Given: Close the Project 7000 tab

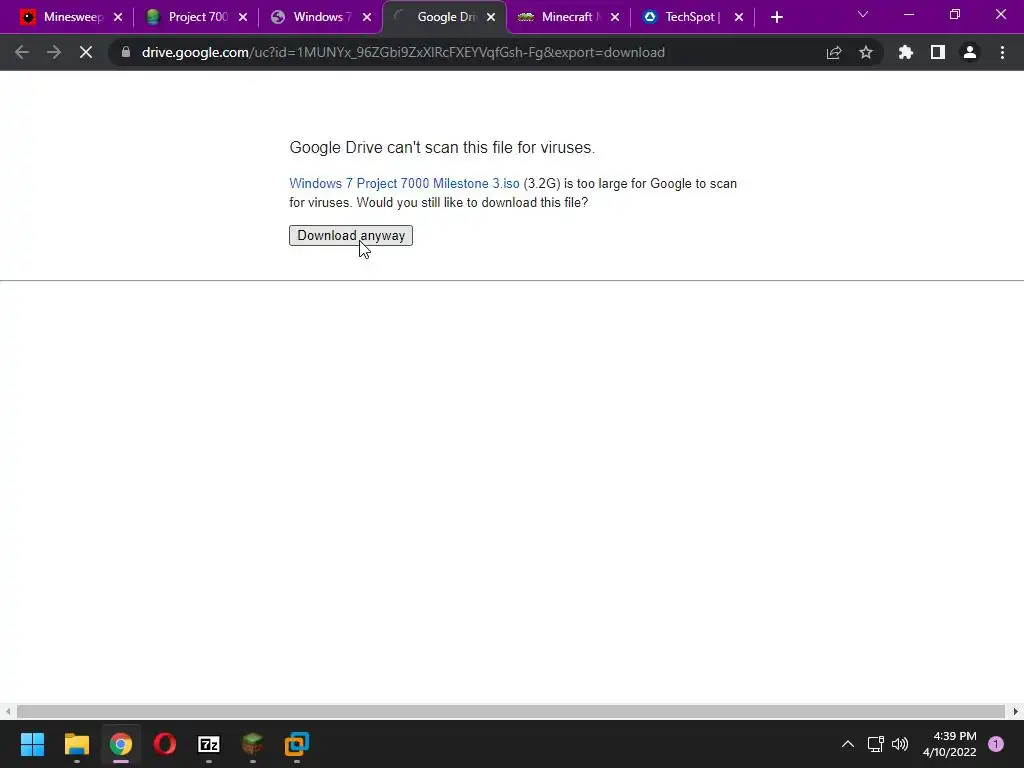Looking at the screenshot, I should click(242, 17).
